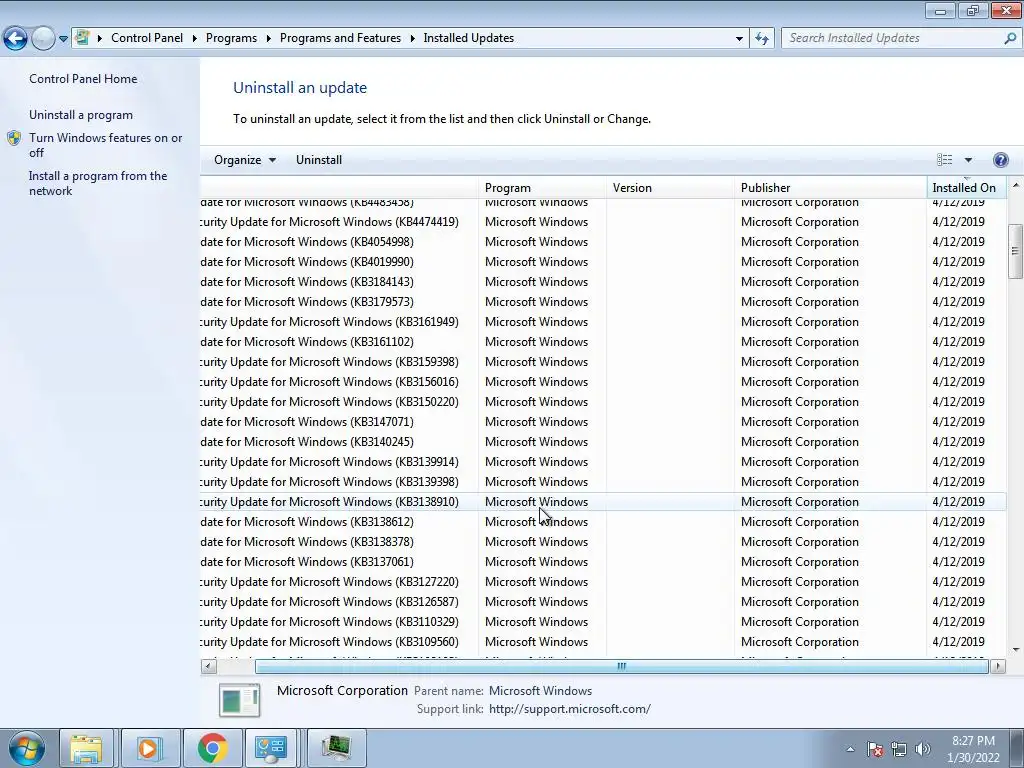The height and width of the screenshot is (768, 1024).
Task: Open Turn Windows features on or off
Action: click(x=106, y=145)
